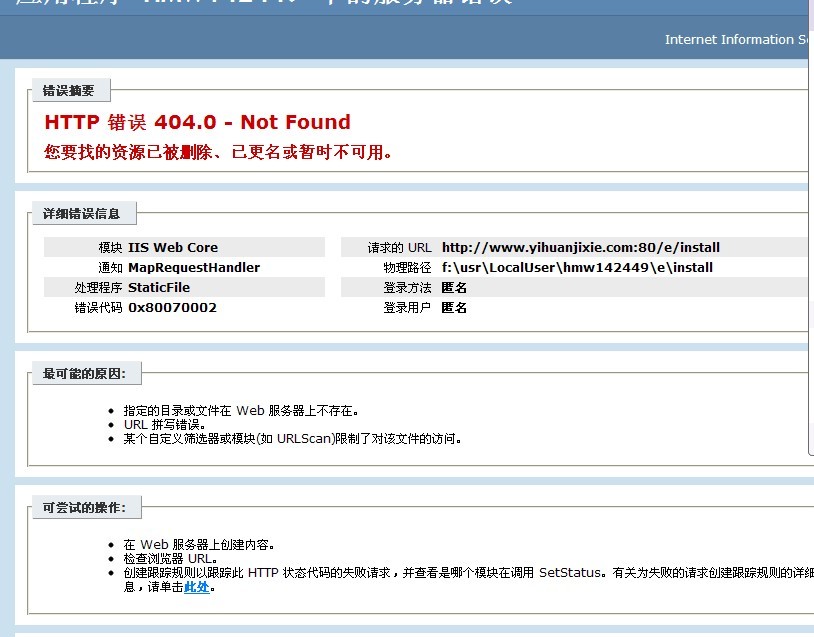Image resolution: width=814 pixels, height=637 pixels.
Task: Click the "MapRequestHandler" notification value
Action: 193,267
